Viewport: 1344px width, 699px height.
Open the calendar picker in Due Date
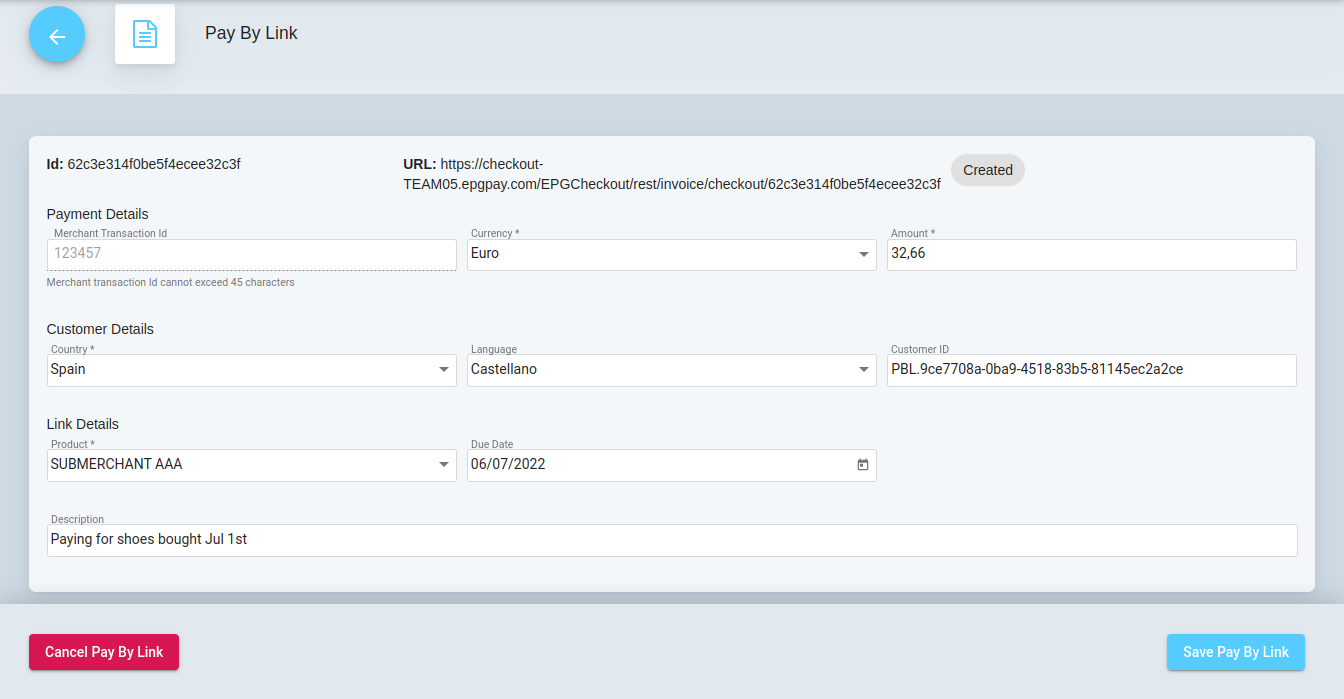pyautogui.click(x=862, y=465)
